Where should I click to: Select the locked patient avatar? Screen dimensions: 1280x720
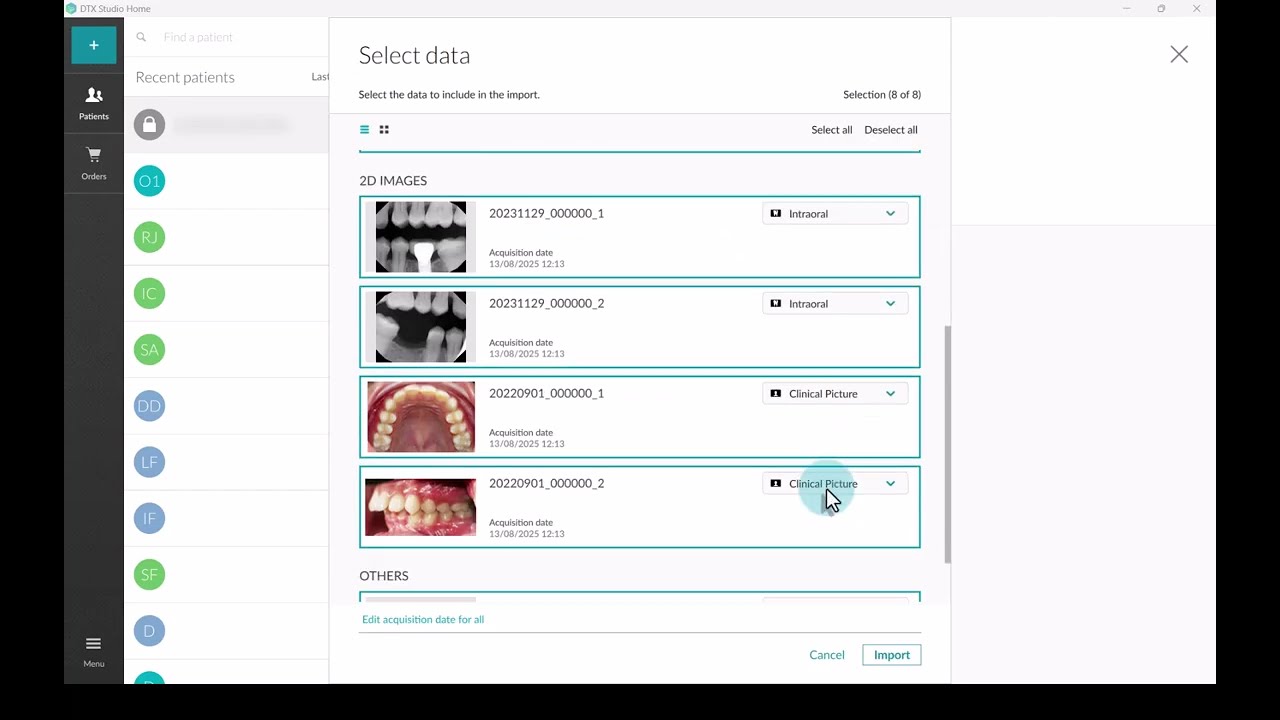149,125
